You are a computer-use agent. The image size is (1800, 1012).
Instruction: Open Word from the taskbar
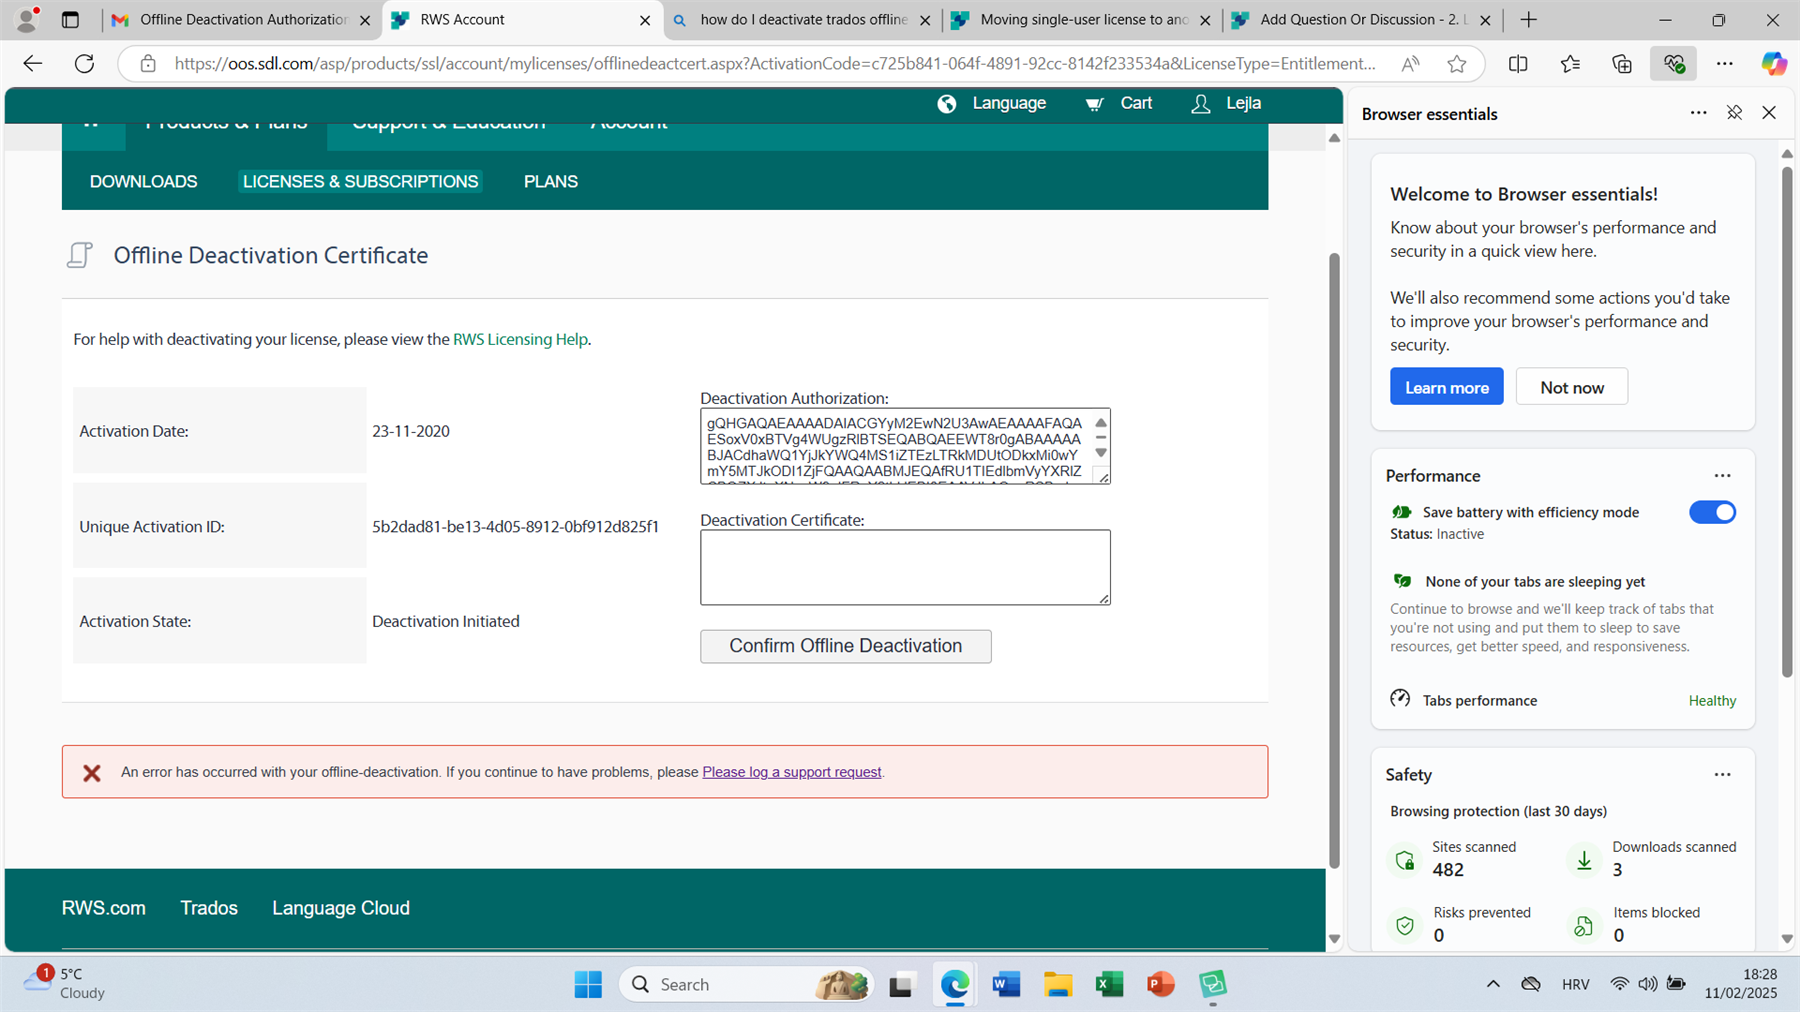[x=1006, y=985]
